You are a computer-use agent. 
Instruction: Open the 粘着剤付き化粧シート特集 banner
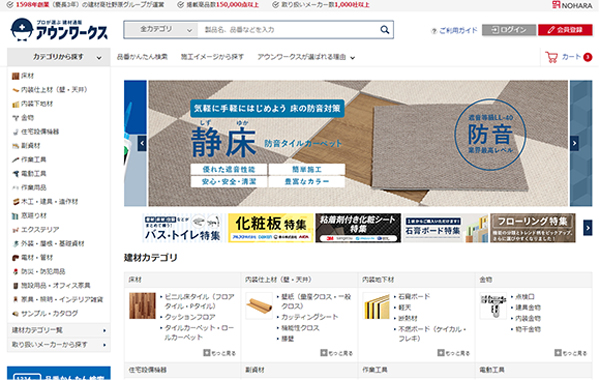coord(358,228)
